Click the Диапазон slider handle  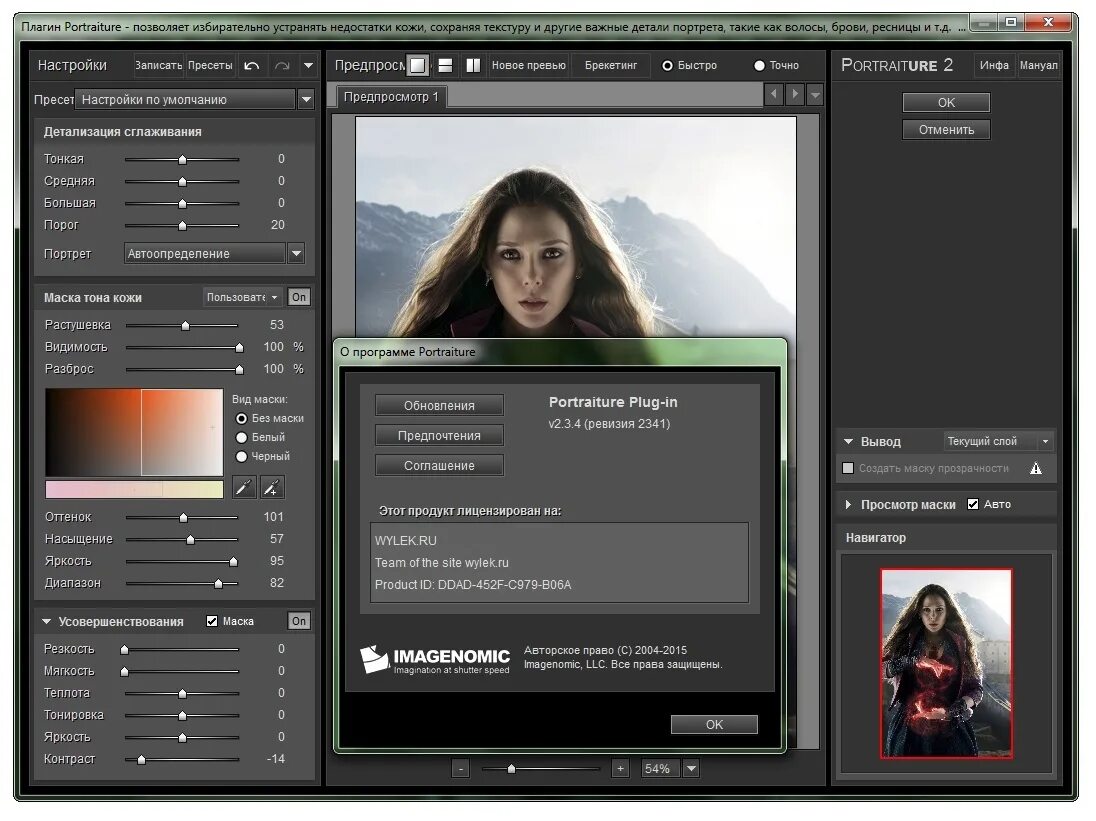click(219, 583)
